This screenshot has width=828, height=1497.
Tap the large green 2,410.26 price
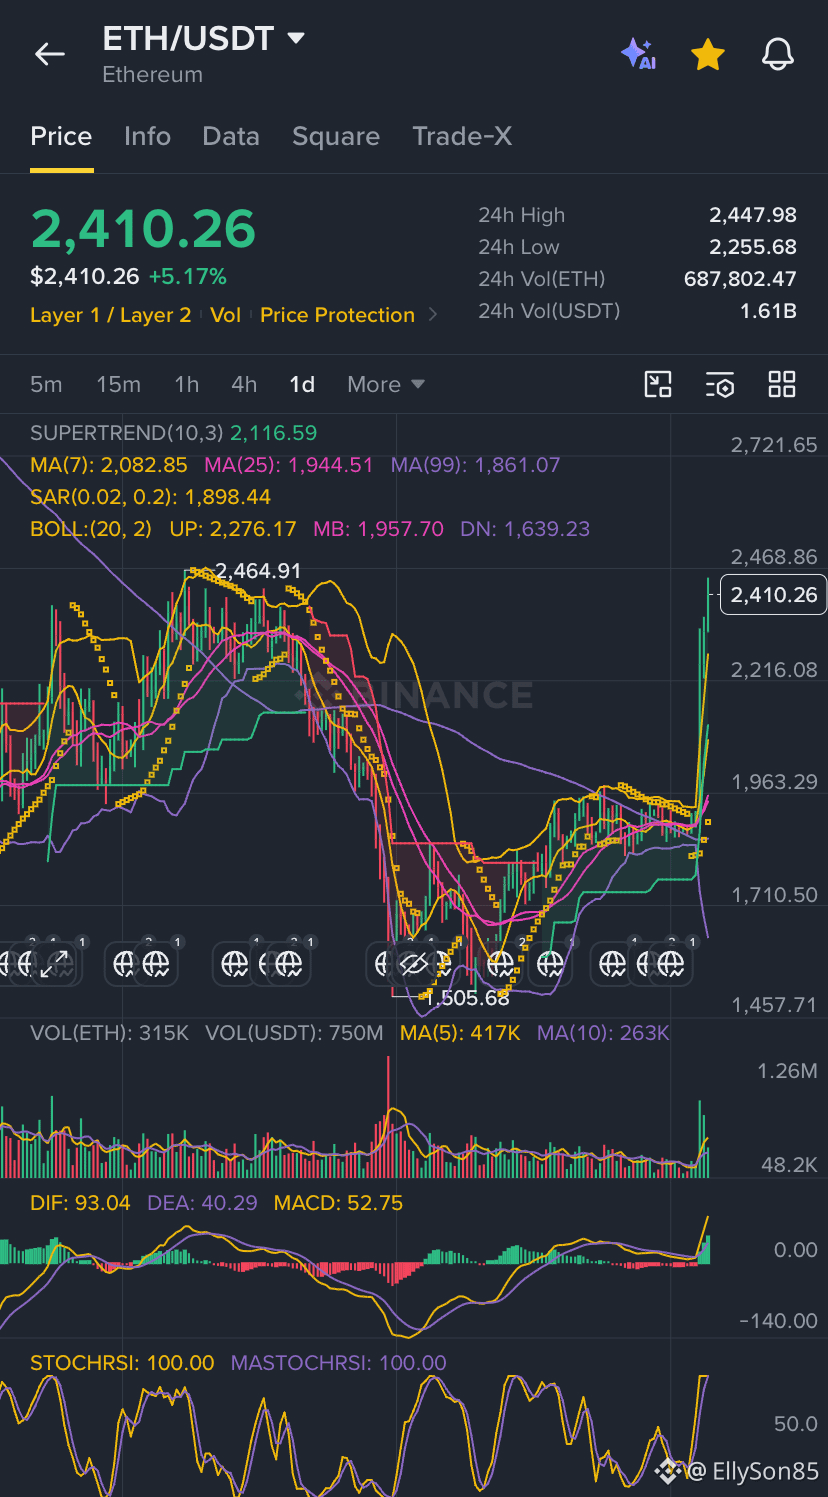click(143, 229)
